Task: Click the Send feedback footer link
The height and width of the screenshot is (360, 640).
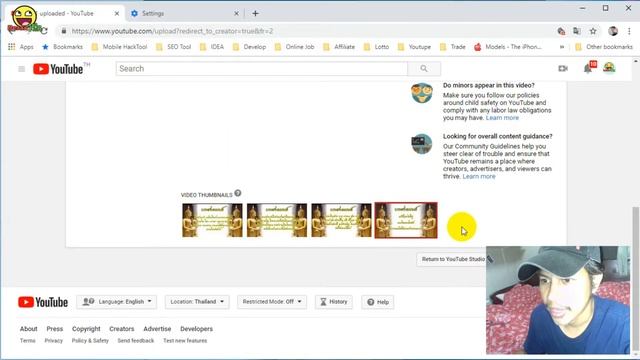Action: pyautogui.click(x=136, y=340)
